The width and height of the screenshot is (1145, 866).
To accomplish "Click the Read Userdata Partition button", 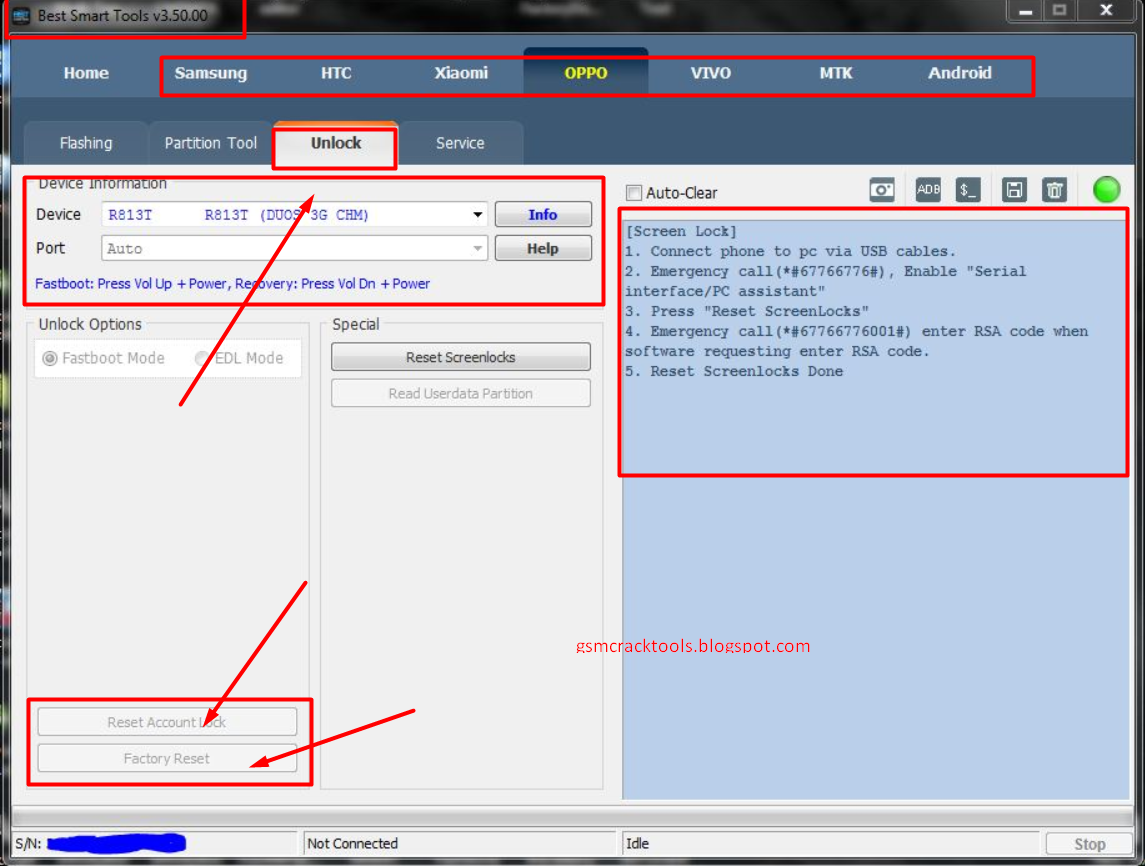I will click(461, 394).
